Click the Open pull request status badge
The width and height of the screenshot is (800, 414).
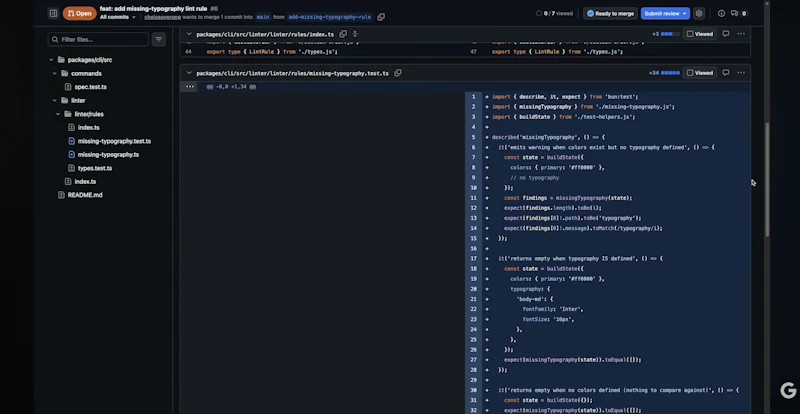tap(80, 13)
